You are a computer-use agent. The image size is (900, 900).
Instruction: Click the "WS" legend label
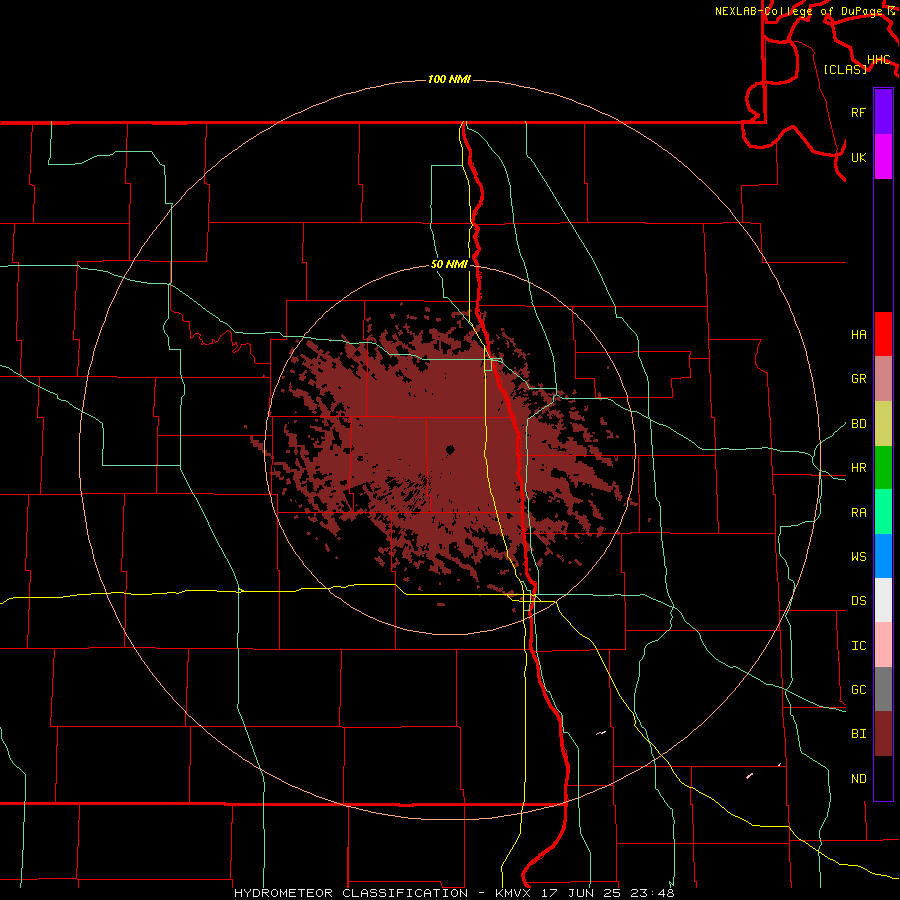coord(858,557)
